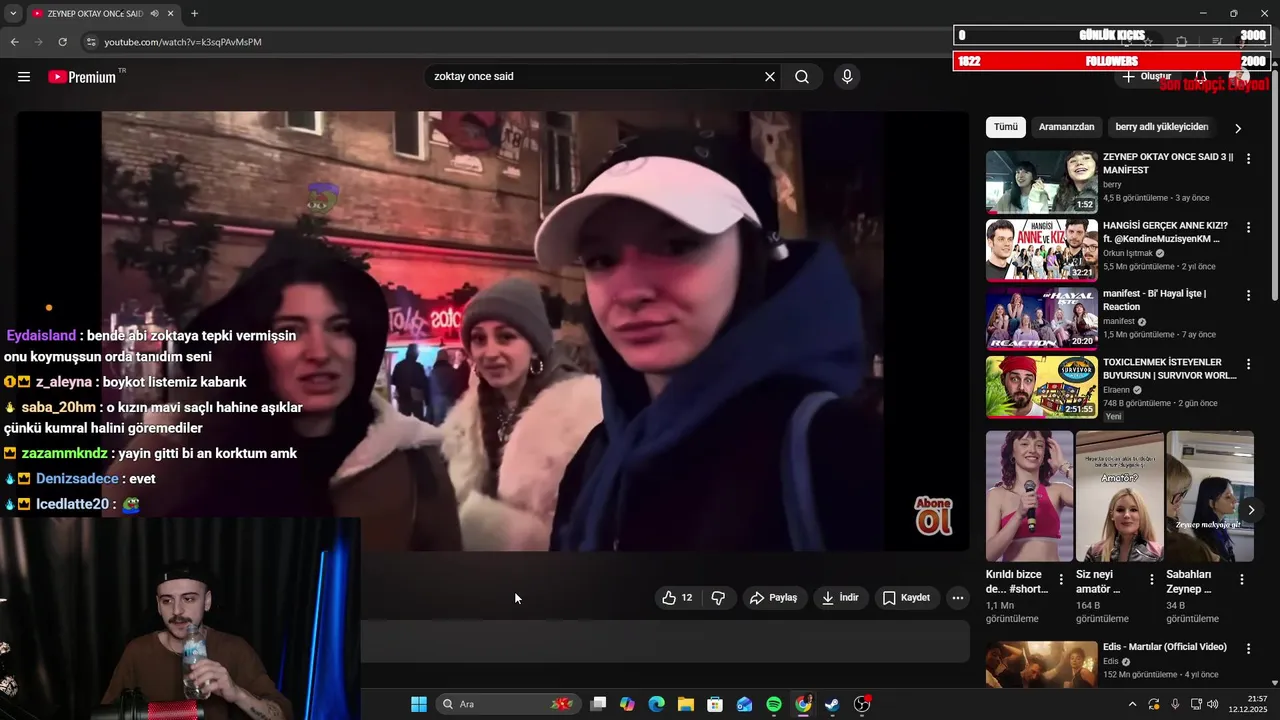
Task: Click taskbar Ara search box
Action: click(507, 704)
